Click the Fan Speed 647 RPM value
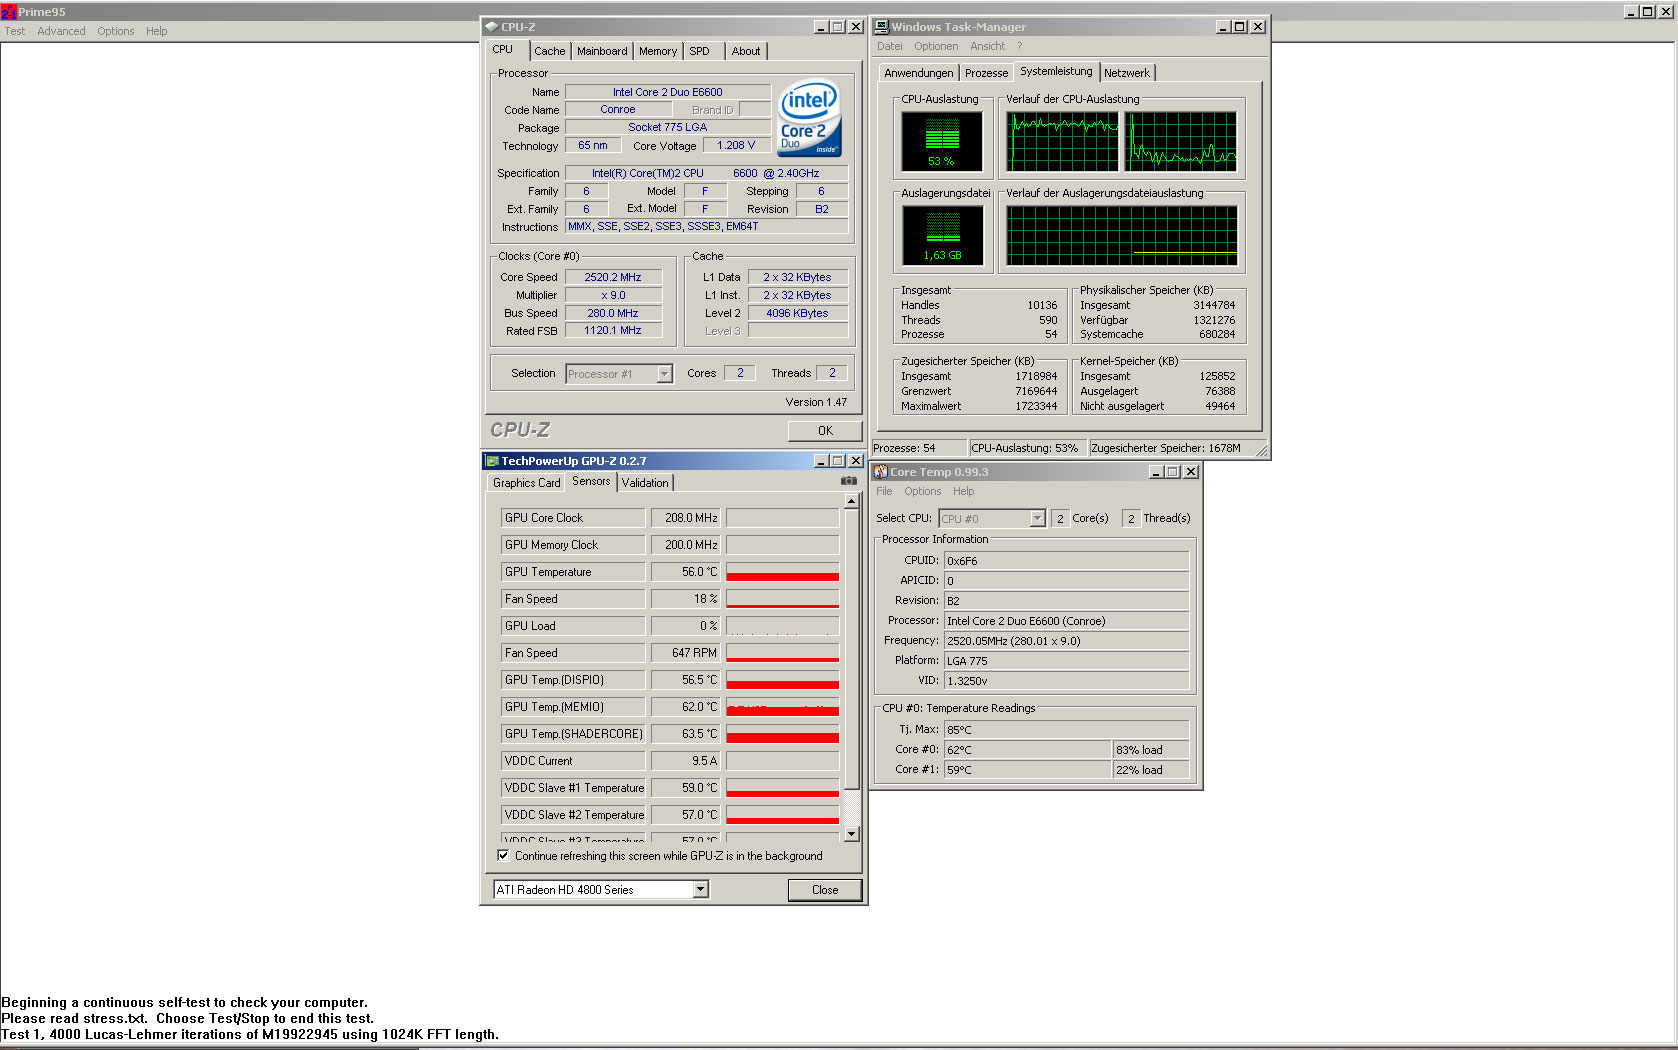 pyautogui.click(x=685, y=653)
